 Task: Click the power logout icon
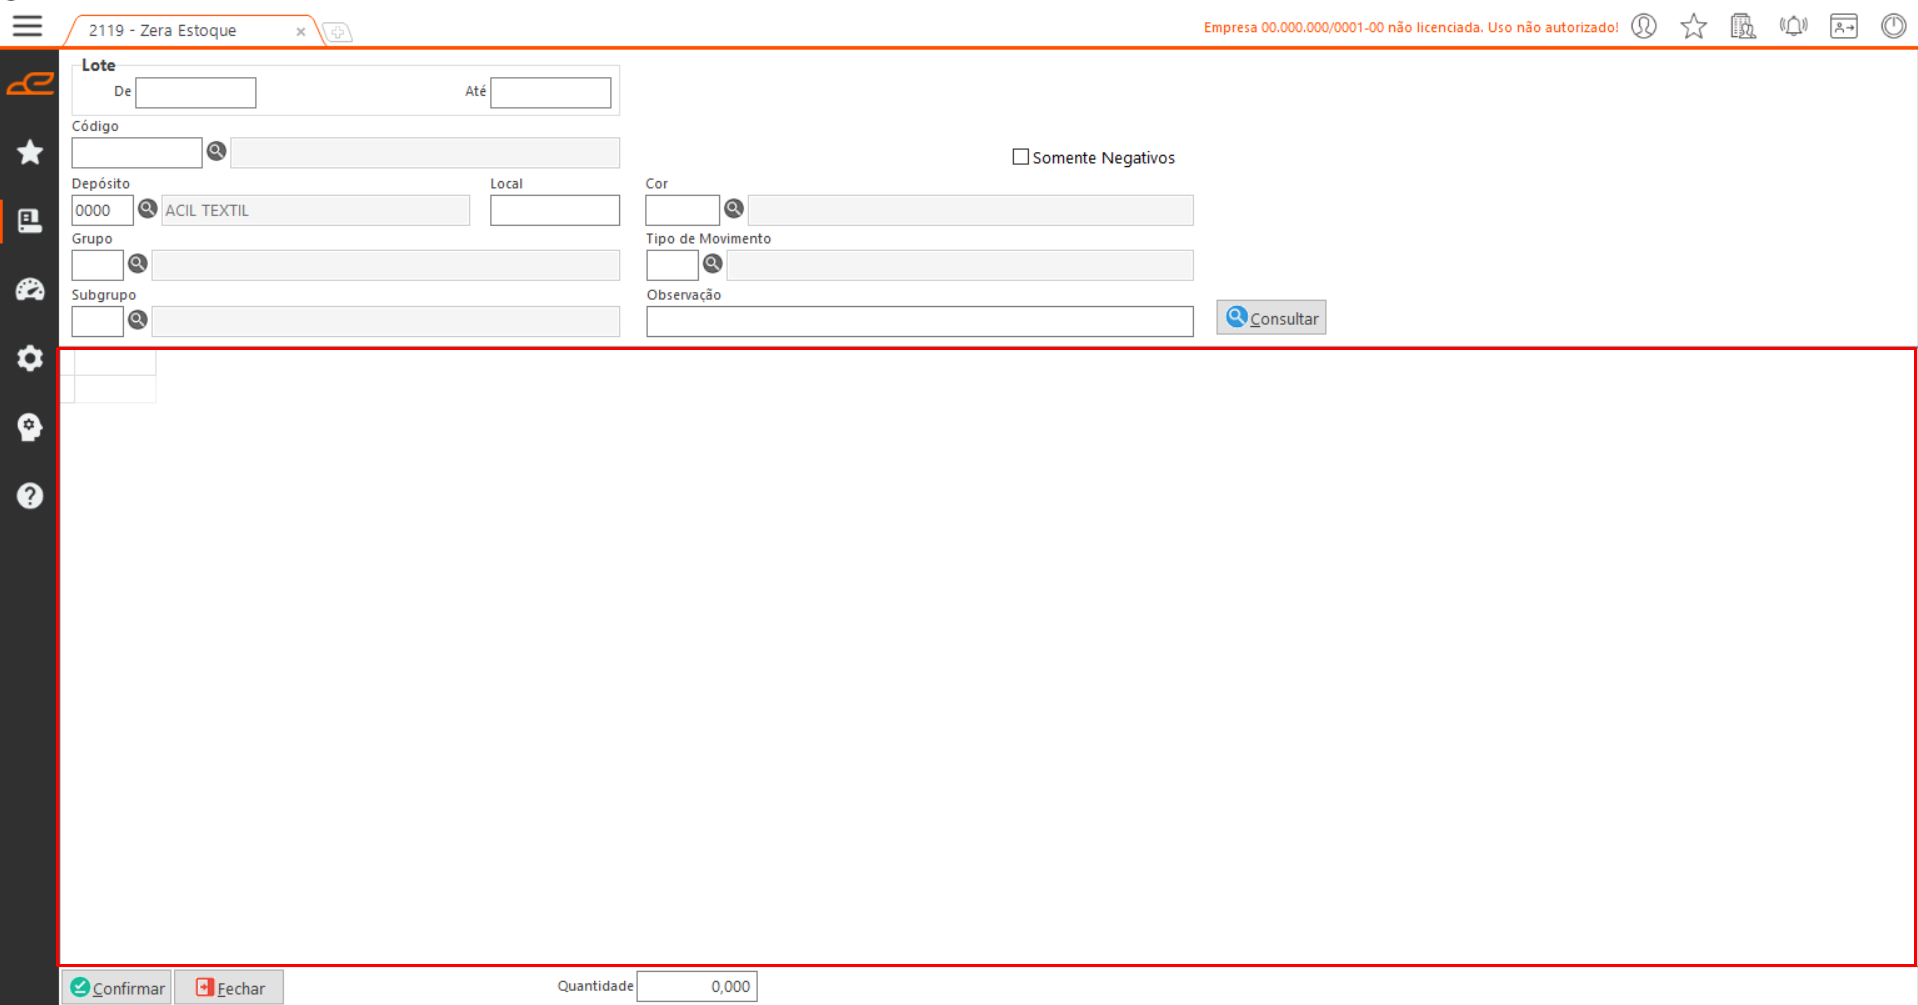click(1893, 26)
